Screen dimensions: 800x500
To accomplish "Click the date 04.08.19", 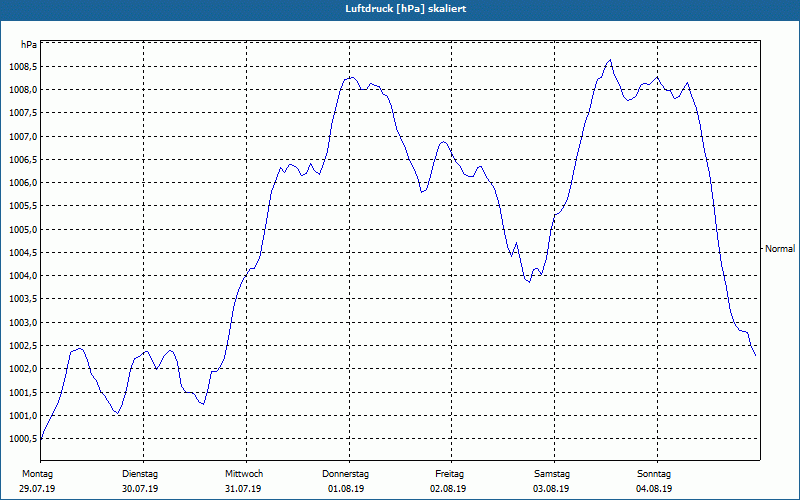I will click(654, 489).
